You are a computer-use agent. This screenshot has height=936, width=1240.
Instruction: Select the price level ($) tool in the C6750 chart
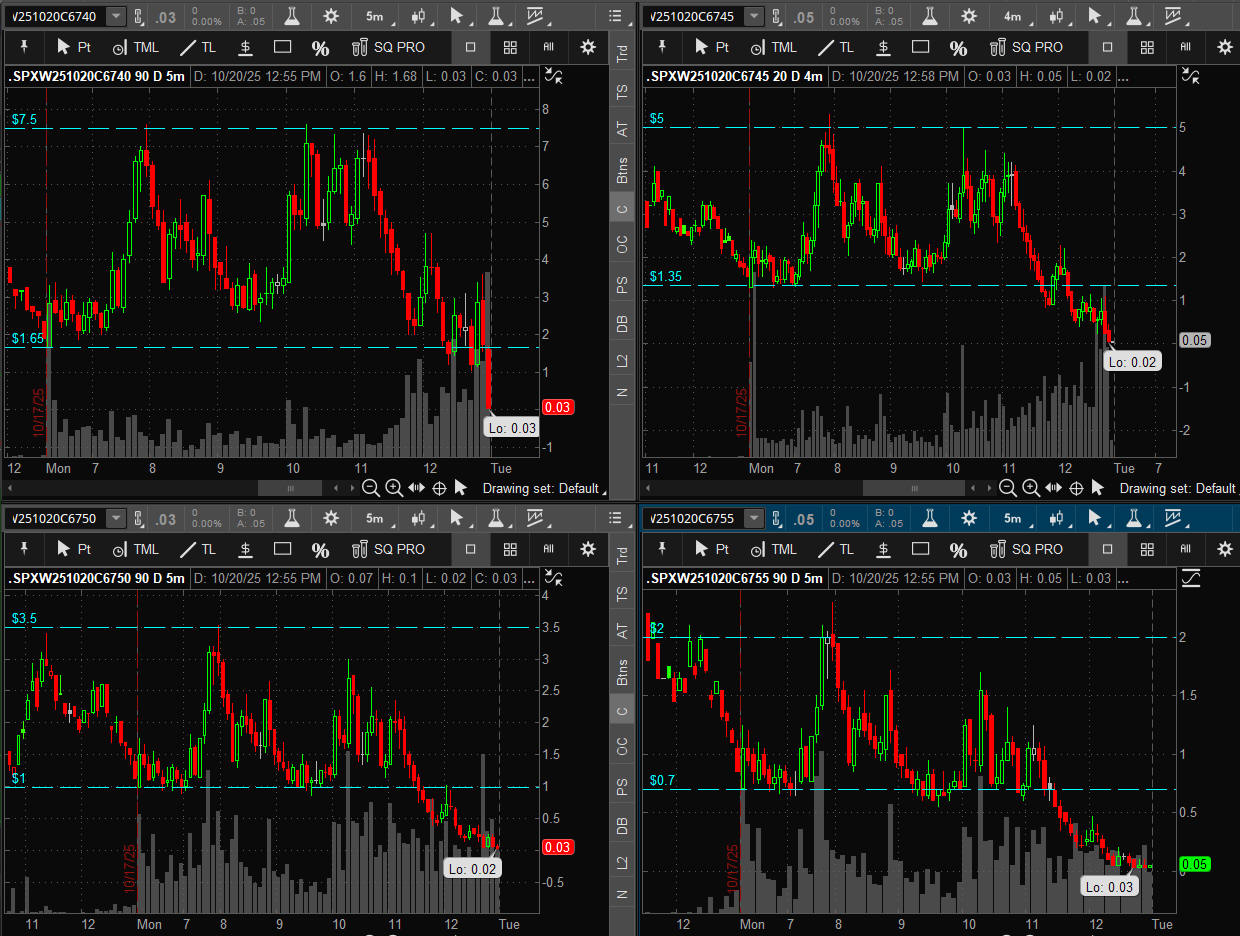(x=245, y=549)
